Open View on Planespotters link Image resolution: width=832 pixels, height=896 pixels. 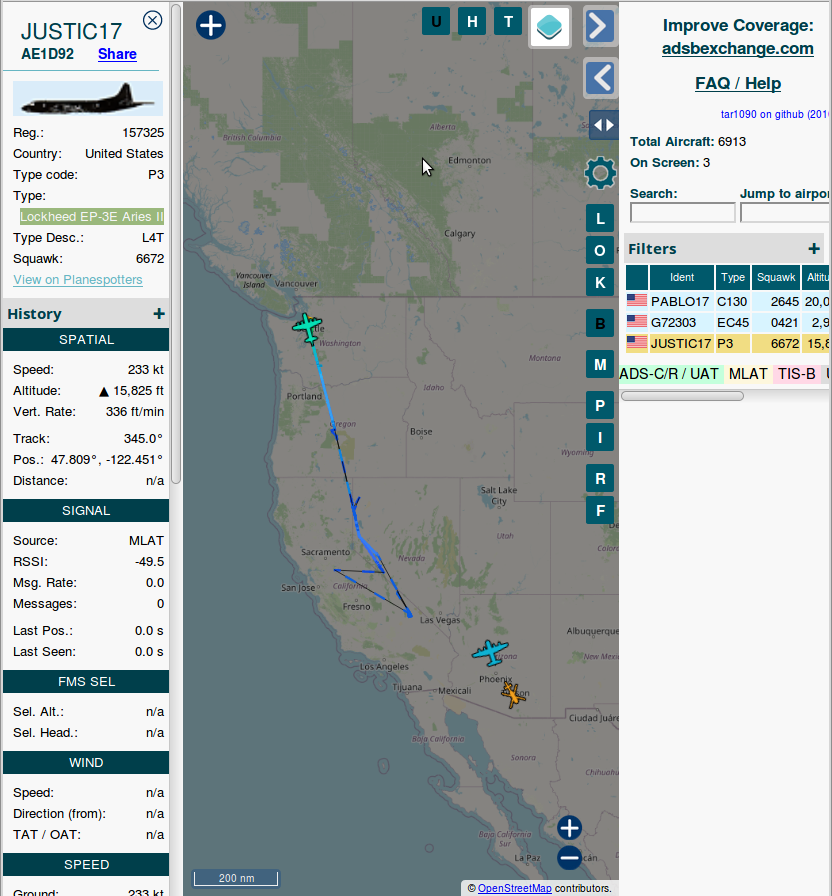(78, 279)
